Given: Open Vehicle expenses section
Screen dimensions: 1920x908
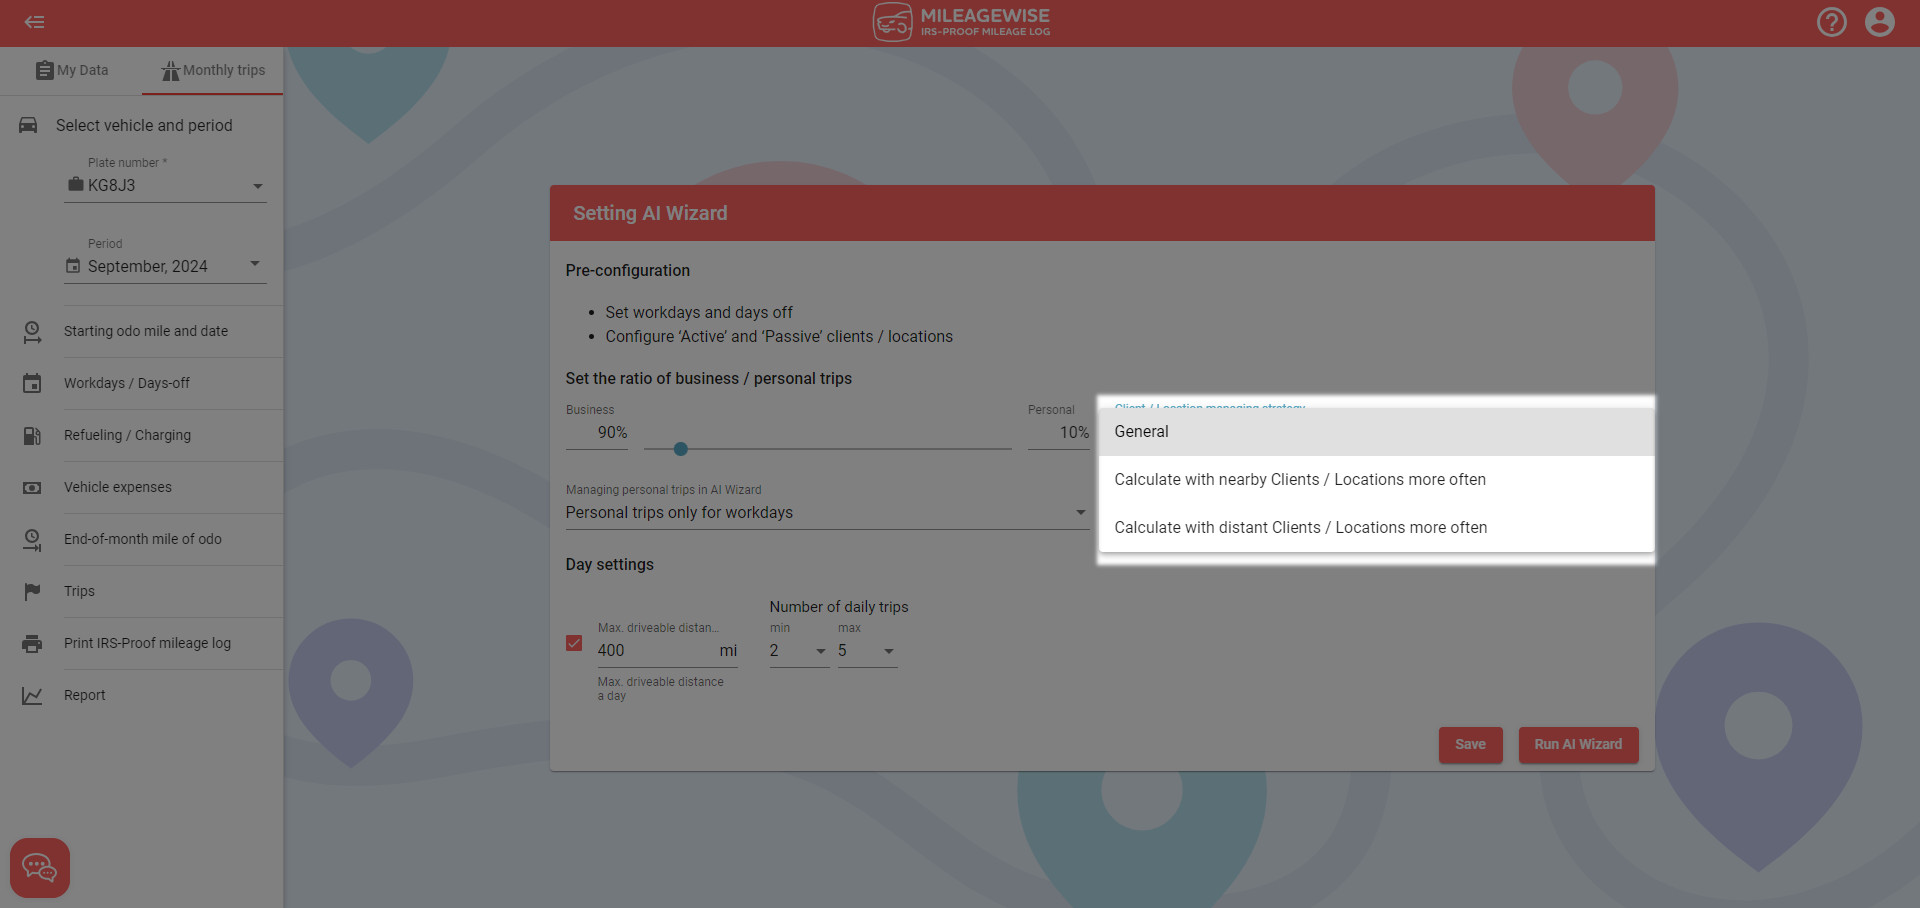Looking at the screenshot, I should (x=118, y=487).
